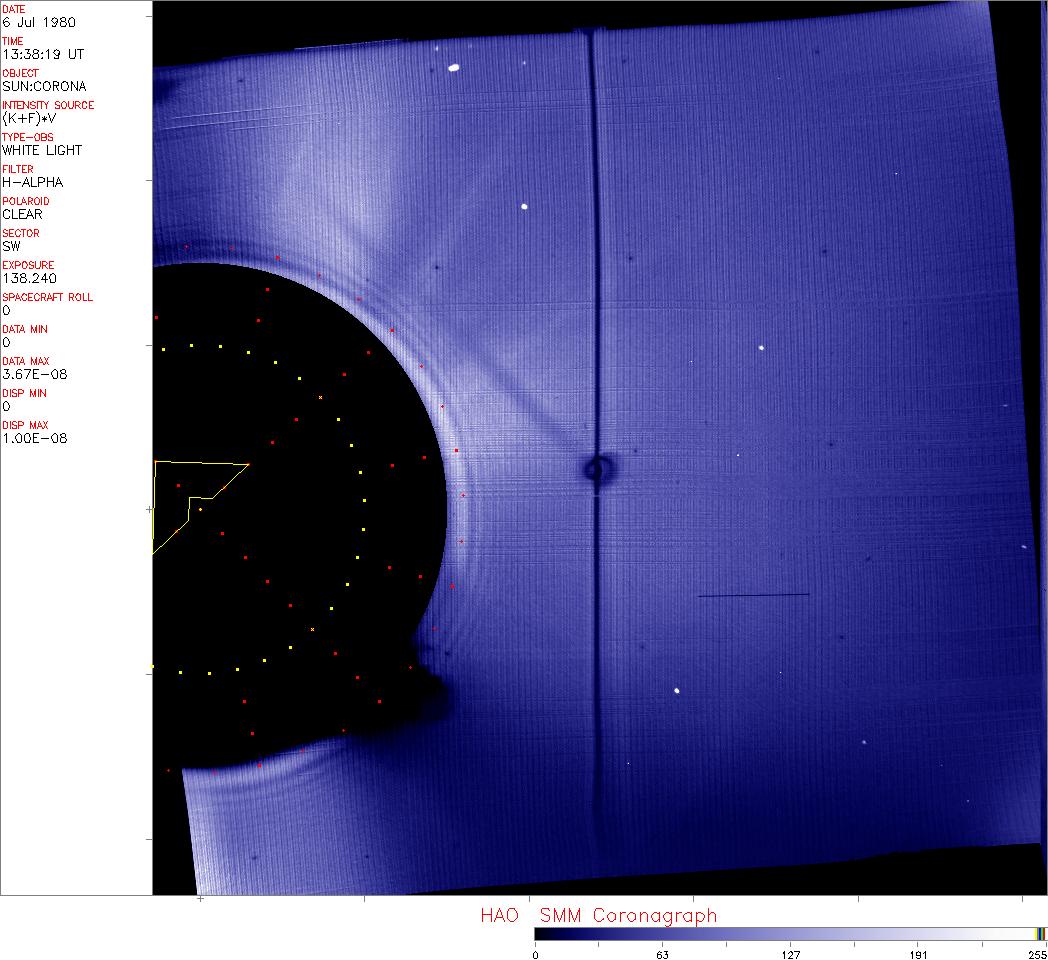This screenshot has height=960, width=1048.
Task: Click the short horizontal dark line segment
Action: [x=753, y=596]
